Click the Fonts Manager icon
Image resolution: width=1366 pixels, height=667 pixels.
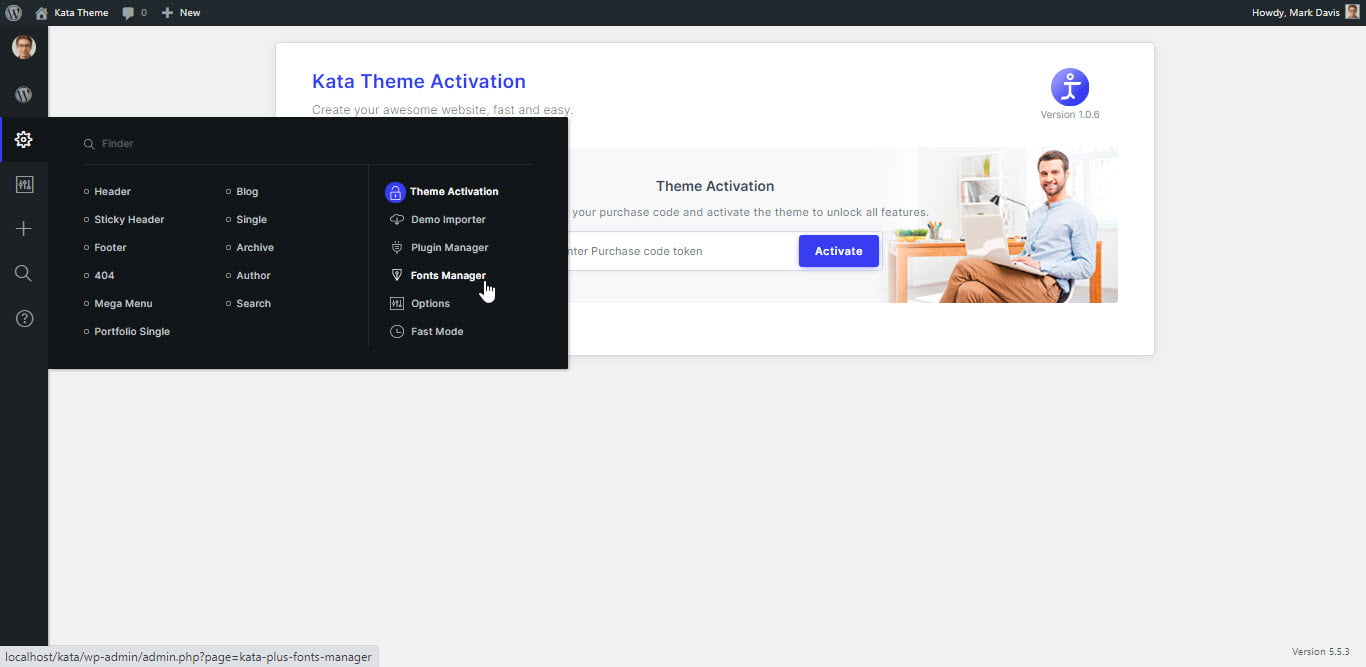coord(397,275)
